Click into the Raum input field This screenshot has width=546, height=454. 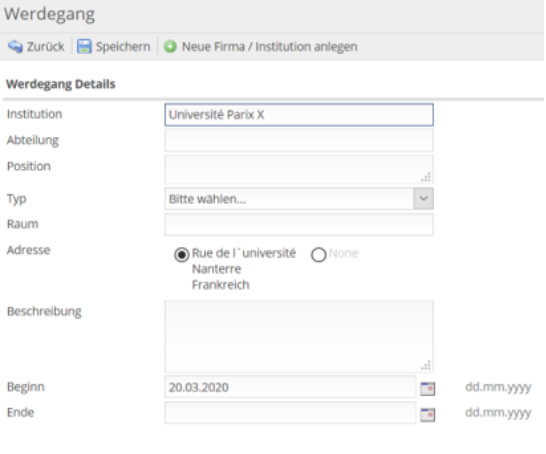point(299,225)
